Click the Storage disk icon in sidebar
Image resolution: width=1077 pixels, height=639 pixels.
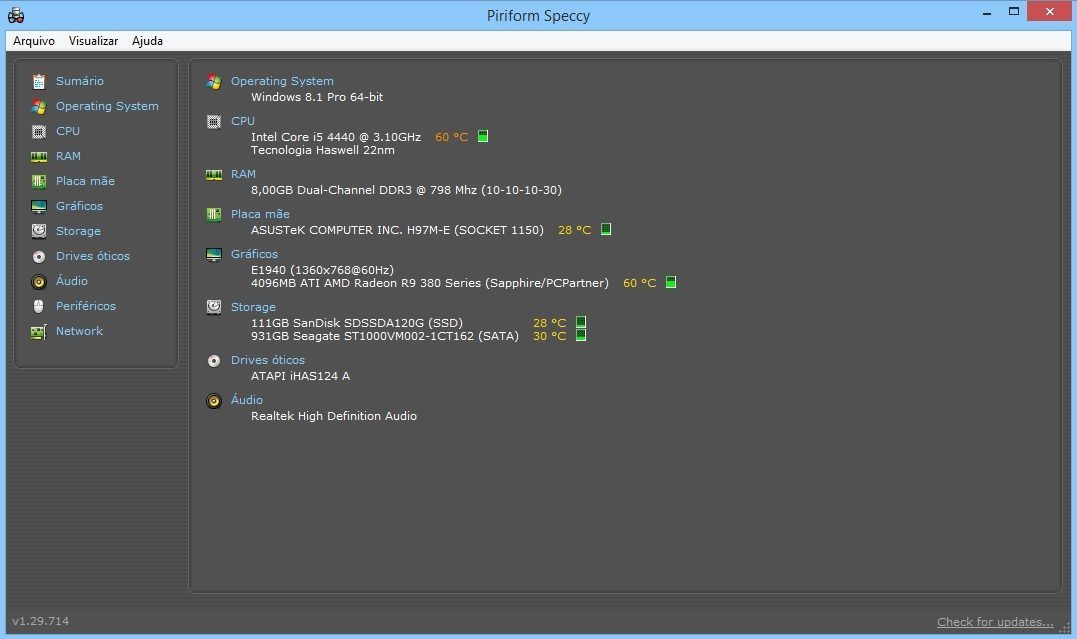point(39,232)
